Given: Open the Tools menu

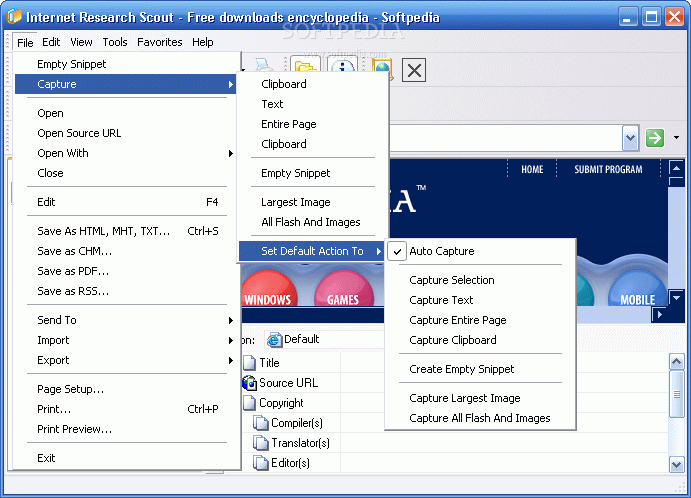Looking at the screenshot, I should click(115, 42).
